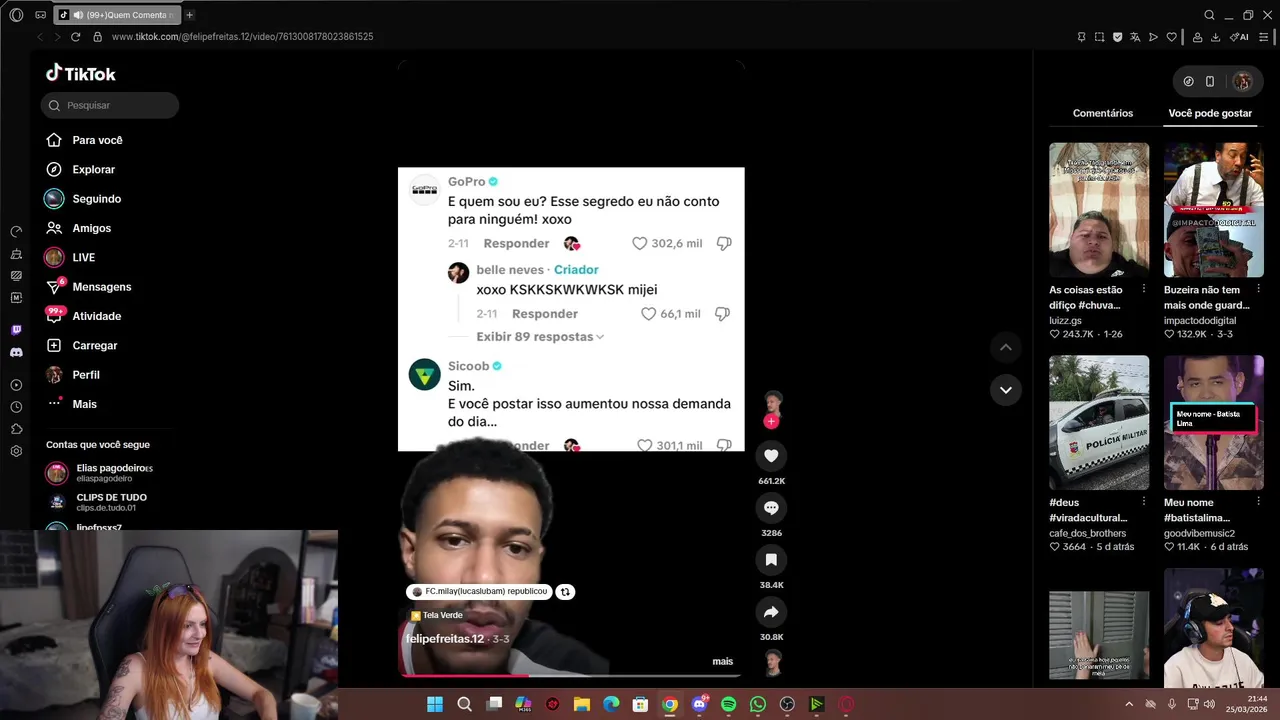Viewport: 1280px width, 720px height.
Task: Seek in the video progress bar
Action: [571, 676]
